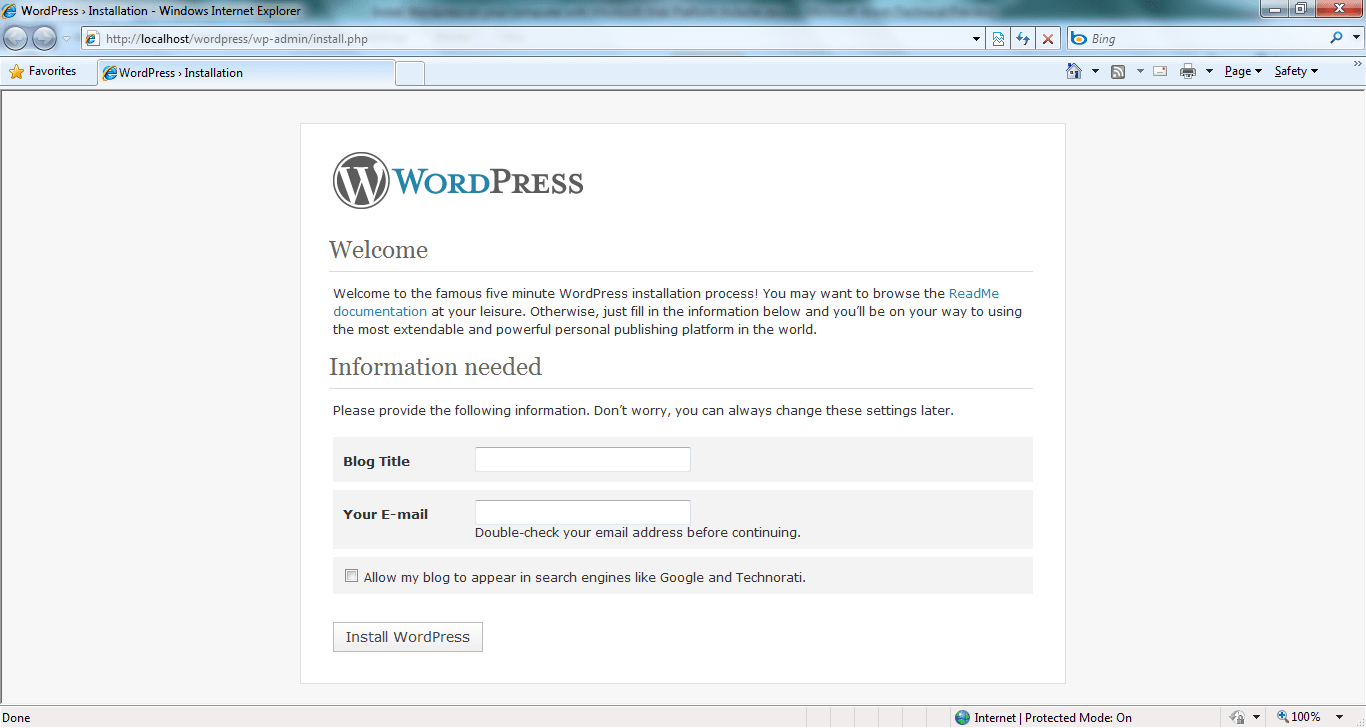
Task: Click the browser Back arrow button
Action: 16,39
